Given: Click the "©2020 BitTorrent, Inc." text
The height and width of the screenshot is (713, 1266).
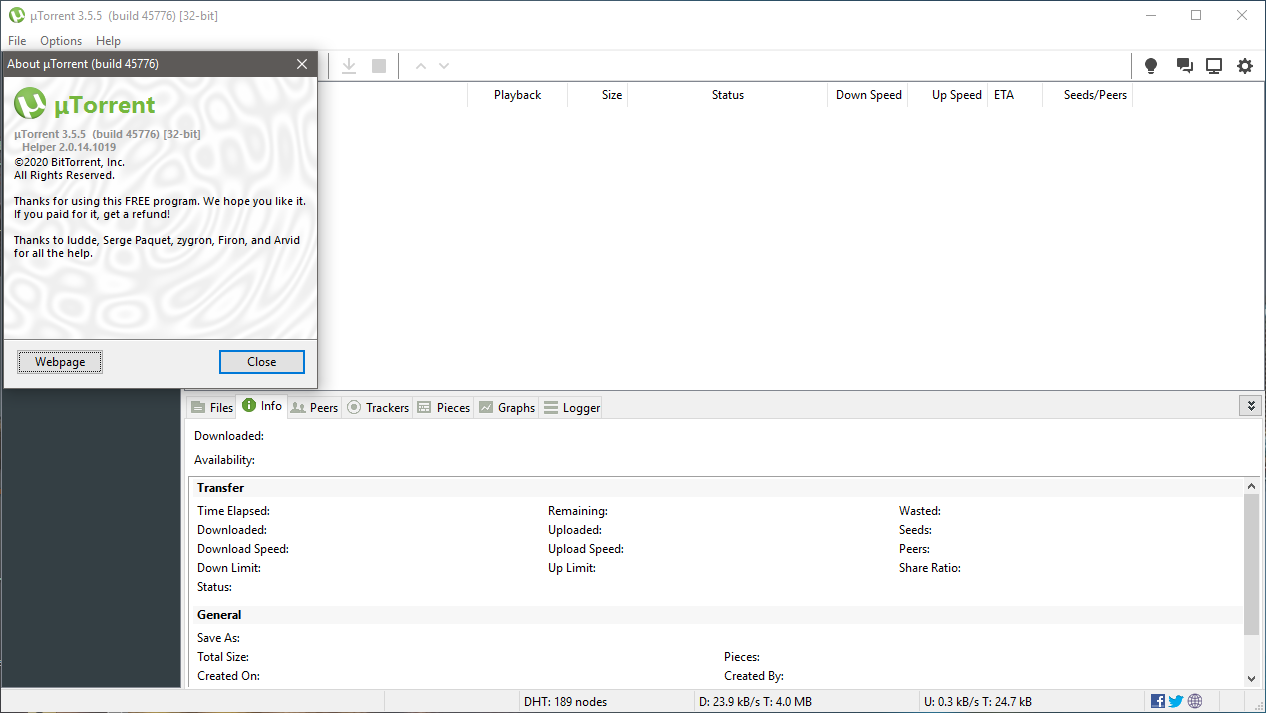Looking at the screenshot, I should (x=69, y=161).
